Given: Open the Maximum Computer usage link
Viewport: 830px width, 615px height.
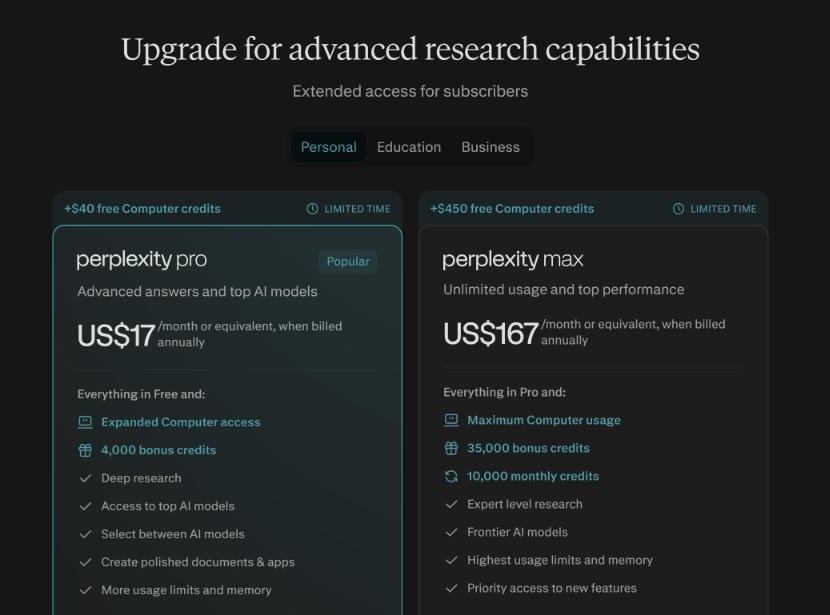Looking at the screenshot, I should pos(544,420).
